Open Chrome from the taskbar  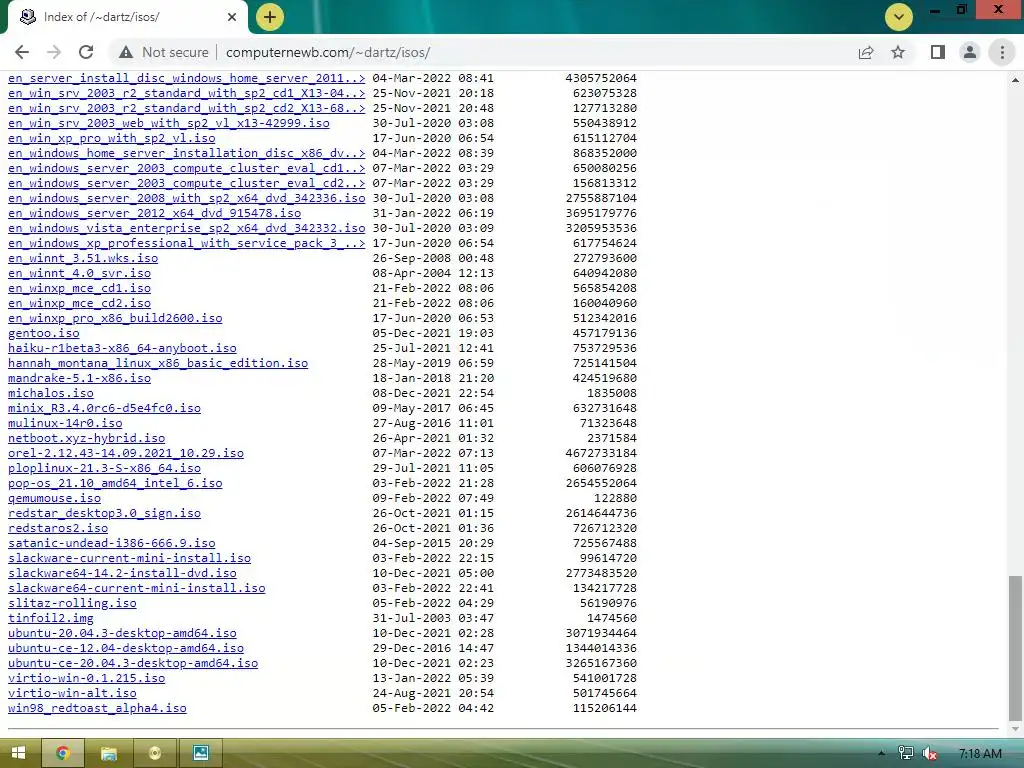63,753
